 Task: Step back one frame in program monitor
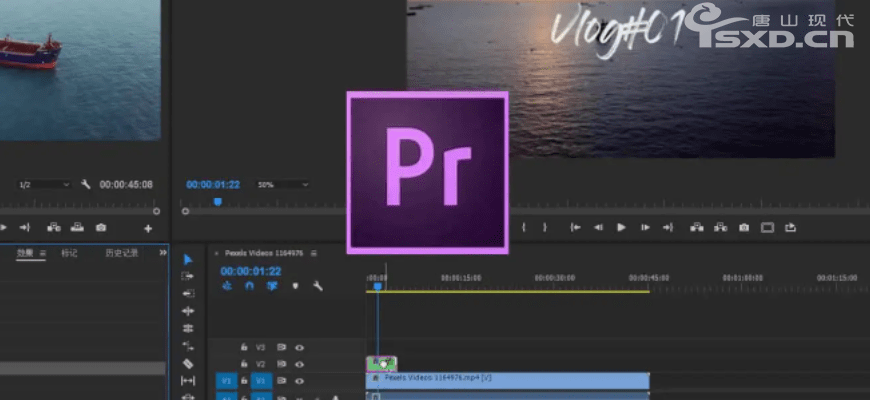[598, 227]
